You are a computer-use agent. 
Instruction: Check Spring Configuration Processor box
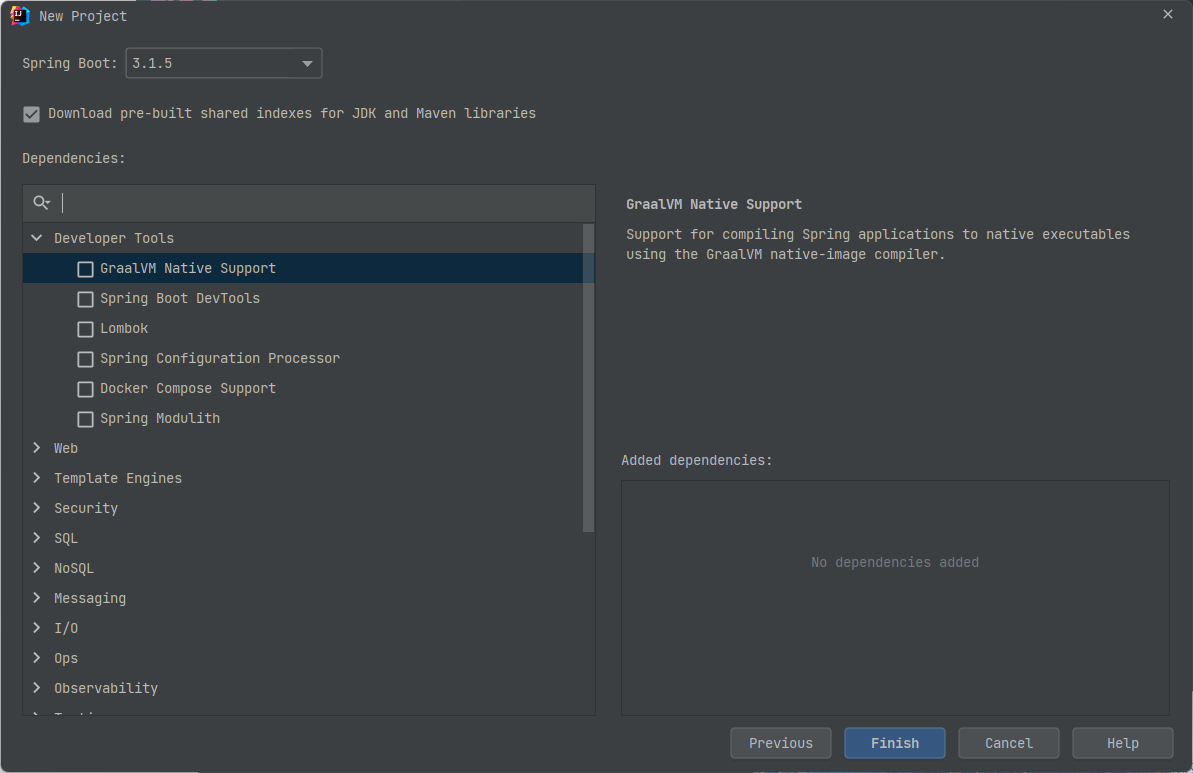click(x=85, y=359)
